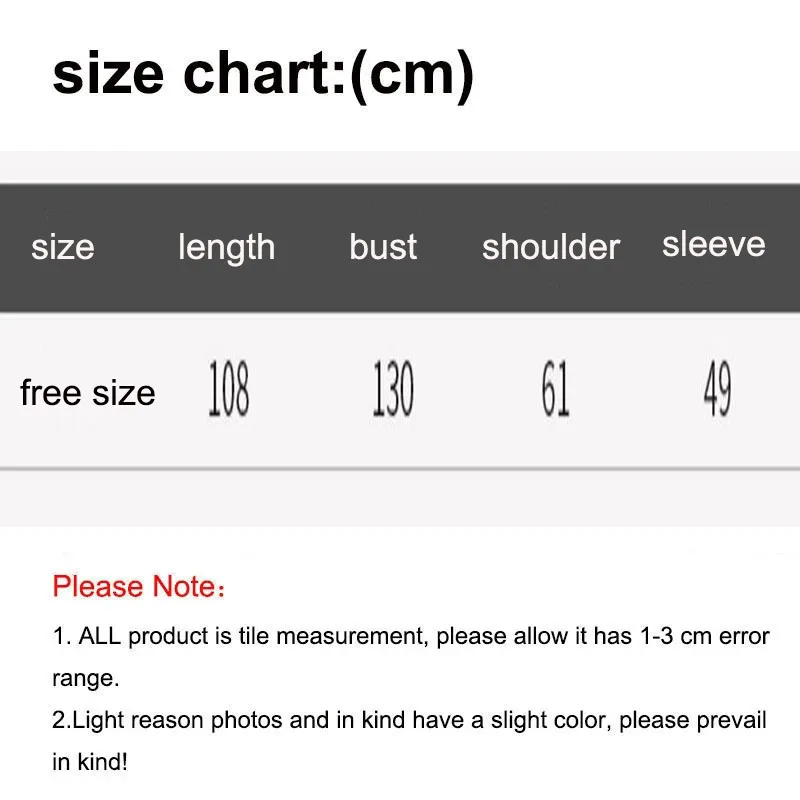The height and width of the screenshot is (800, 800).
Task: Select the "bust" column header
Action: point(383,246)
